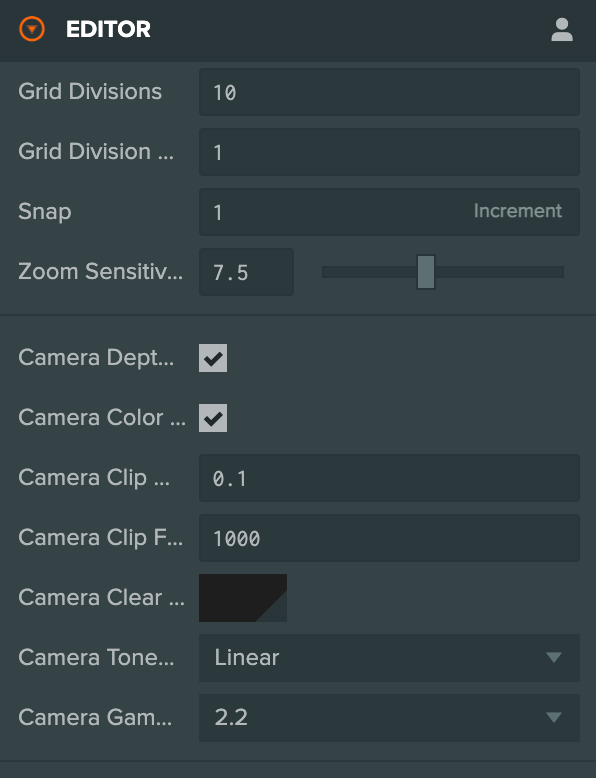Click the Camera Clear color swatch
596x778 pixels.
point(243,597)
